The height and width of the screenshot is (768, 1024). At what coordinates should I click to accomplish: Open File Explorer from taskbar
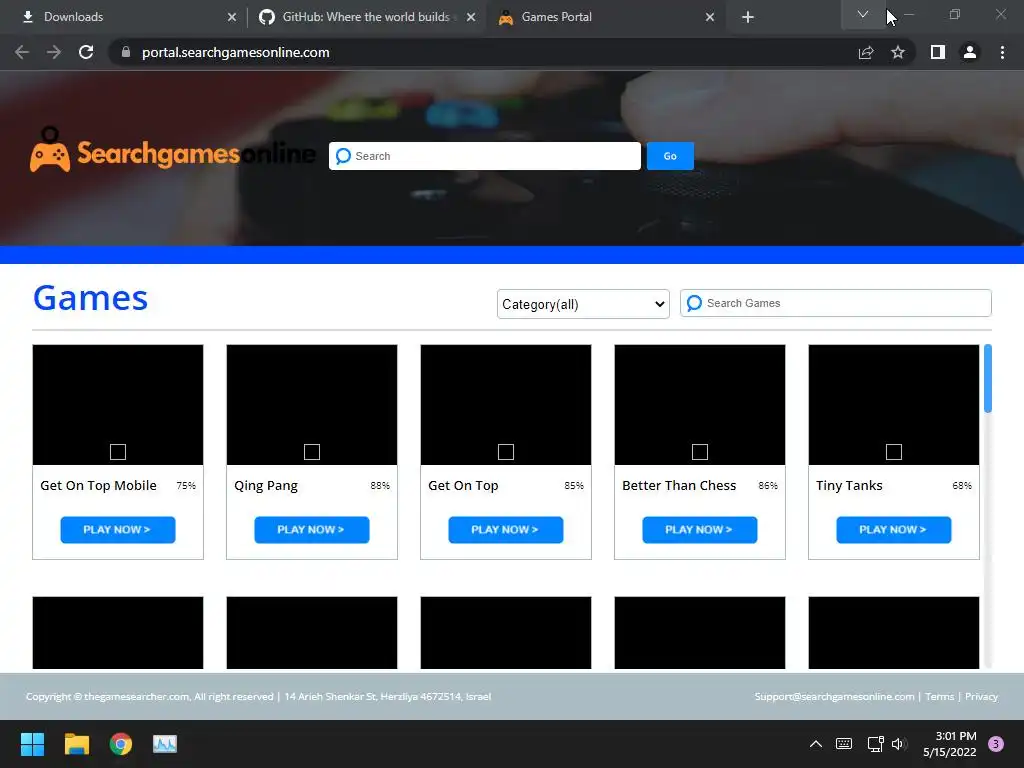[76, 744]
